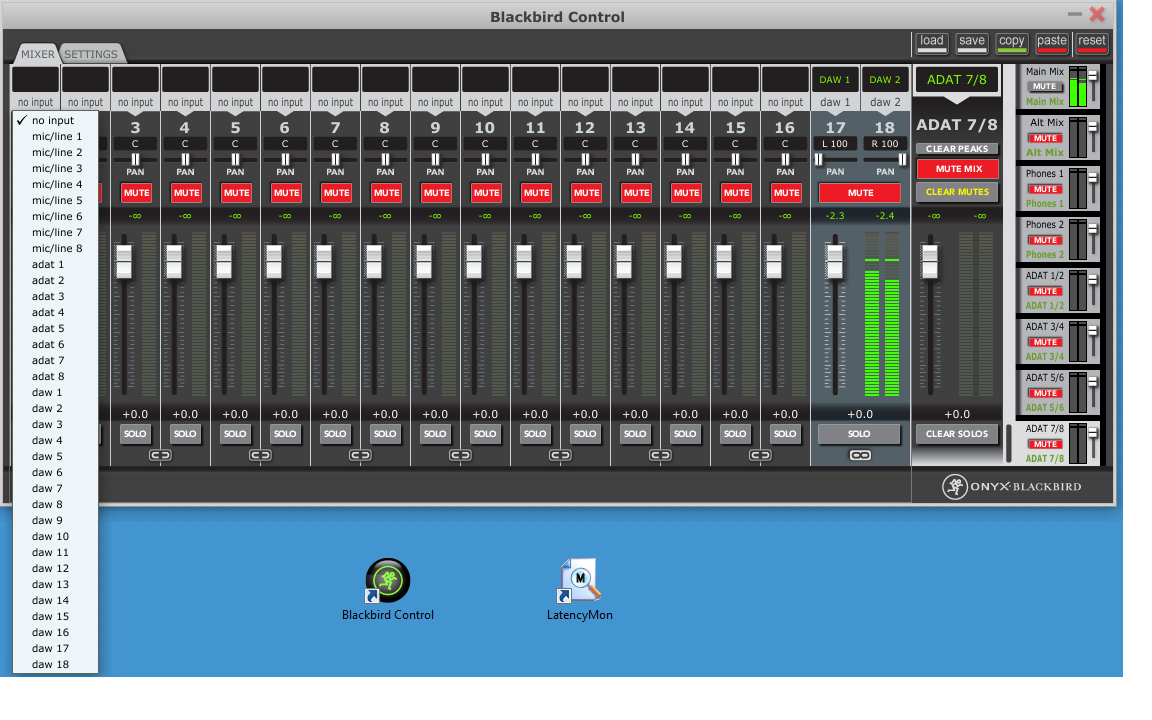1152x720 pixels.
Task: Link channels 5 and 6 with chain icon
Action: tap(260, 455)
